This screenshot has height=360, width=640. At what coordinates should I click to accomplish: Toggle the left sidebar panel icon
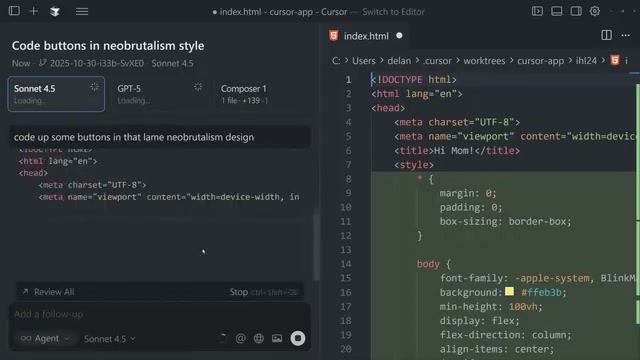[x=14, y=11]
